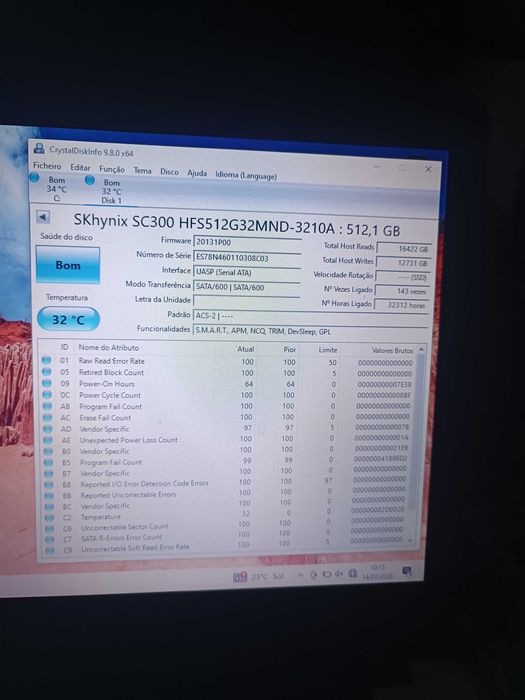Click status icon of Temperature attribute row
Screen dimensions: 525x700
pyautogui.click(x=49, y=518)
